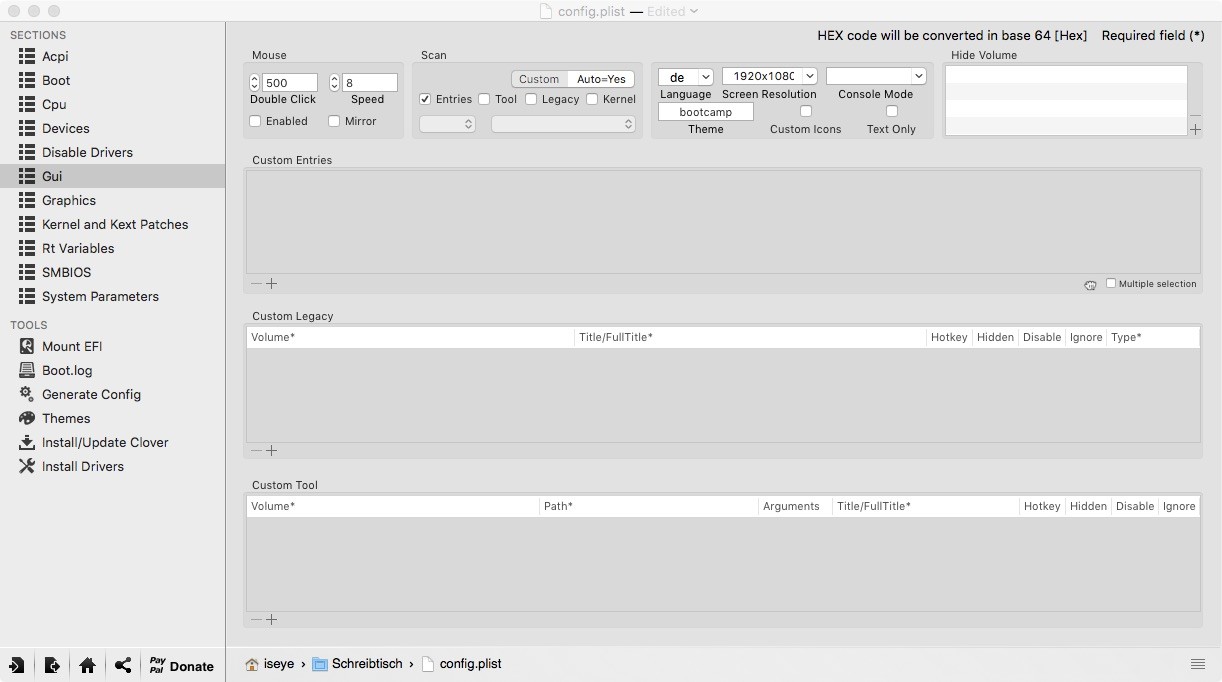Viewport: 1222px width, 682px height.
Task: Open small dropdown under Entries
Action: tap(447, 124)
